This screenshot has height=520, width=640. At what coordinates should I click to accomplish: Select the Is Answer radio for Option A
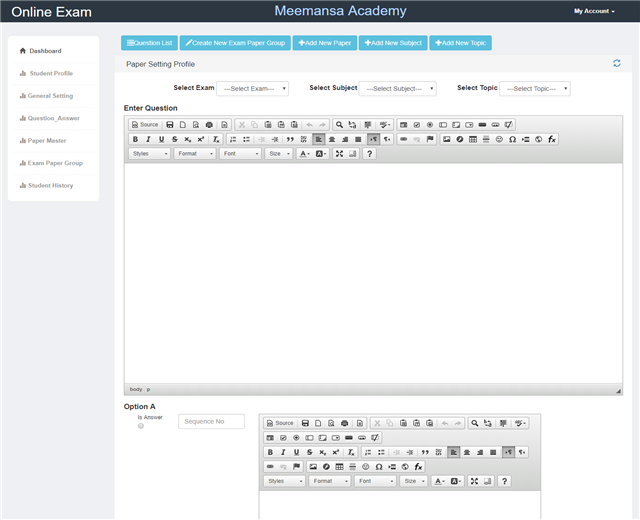141,426
